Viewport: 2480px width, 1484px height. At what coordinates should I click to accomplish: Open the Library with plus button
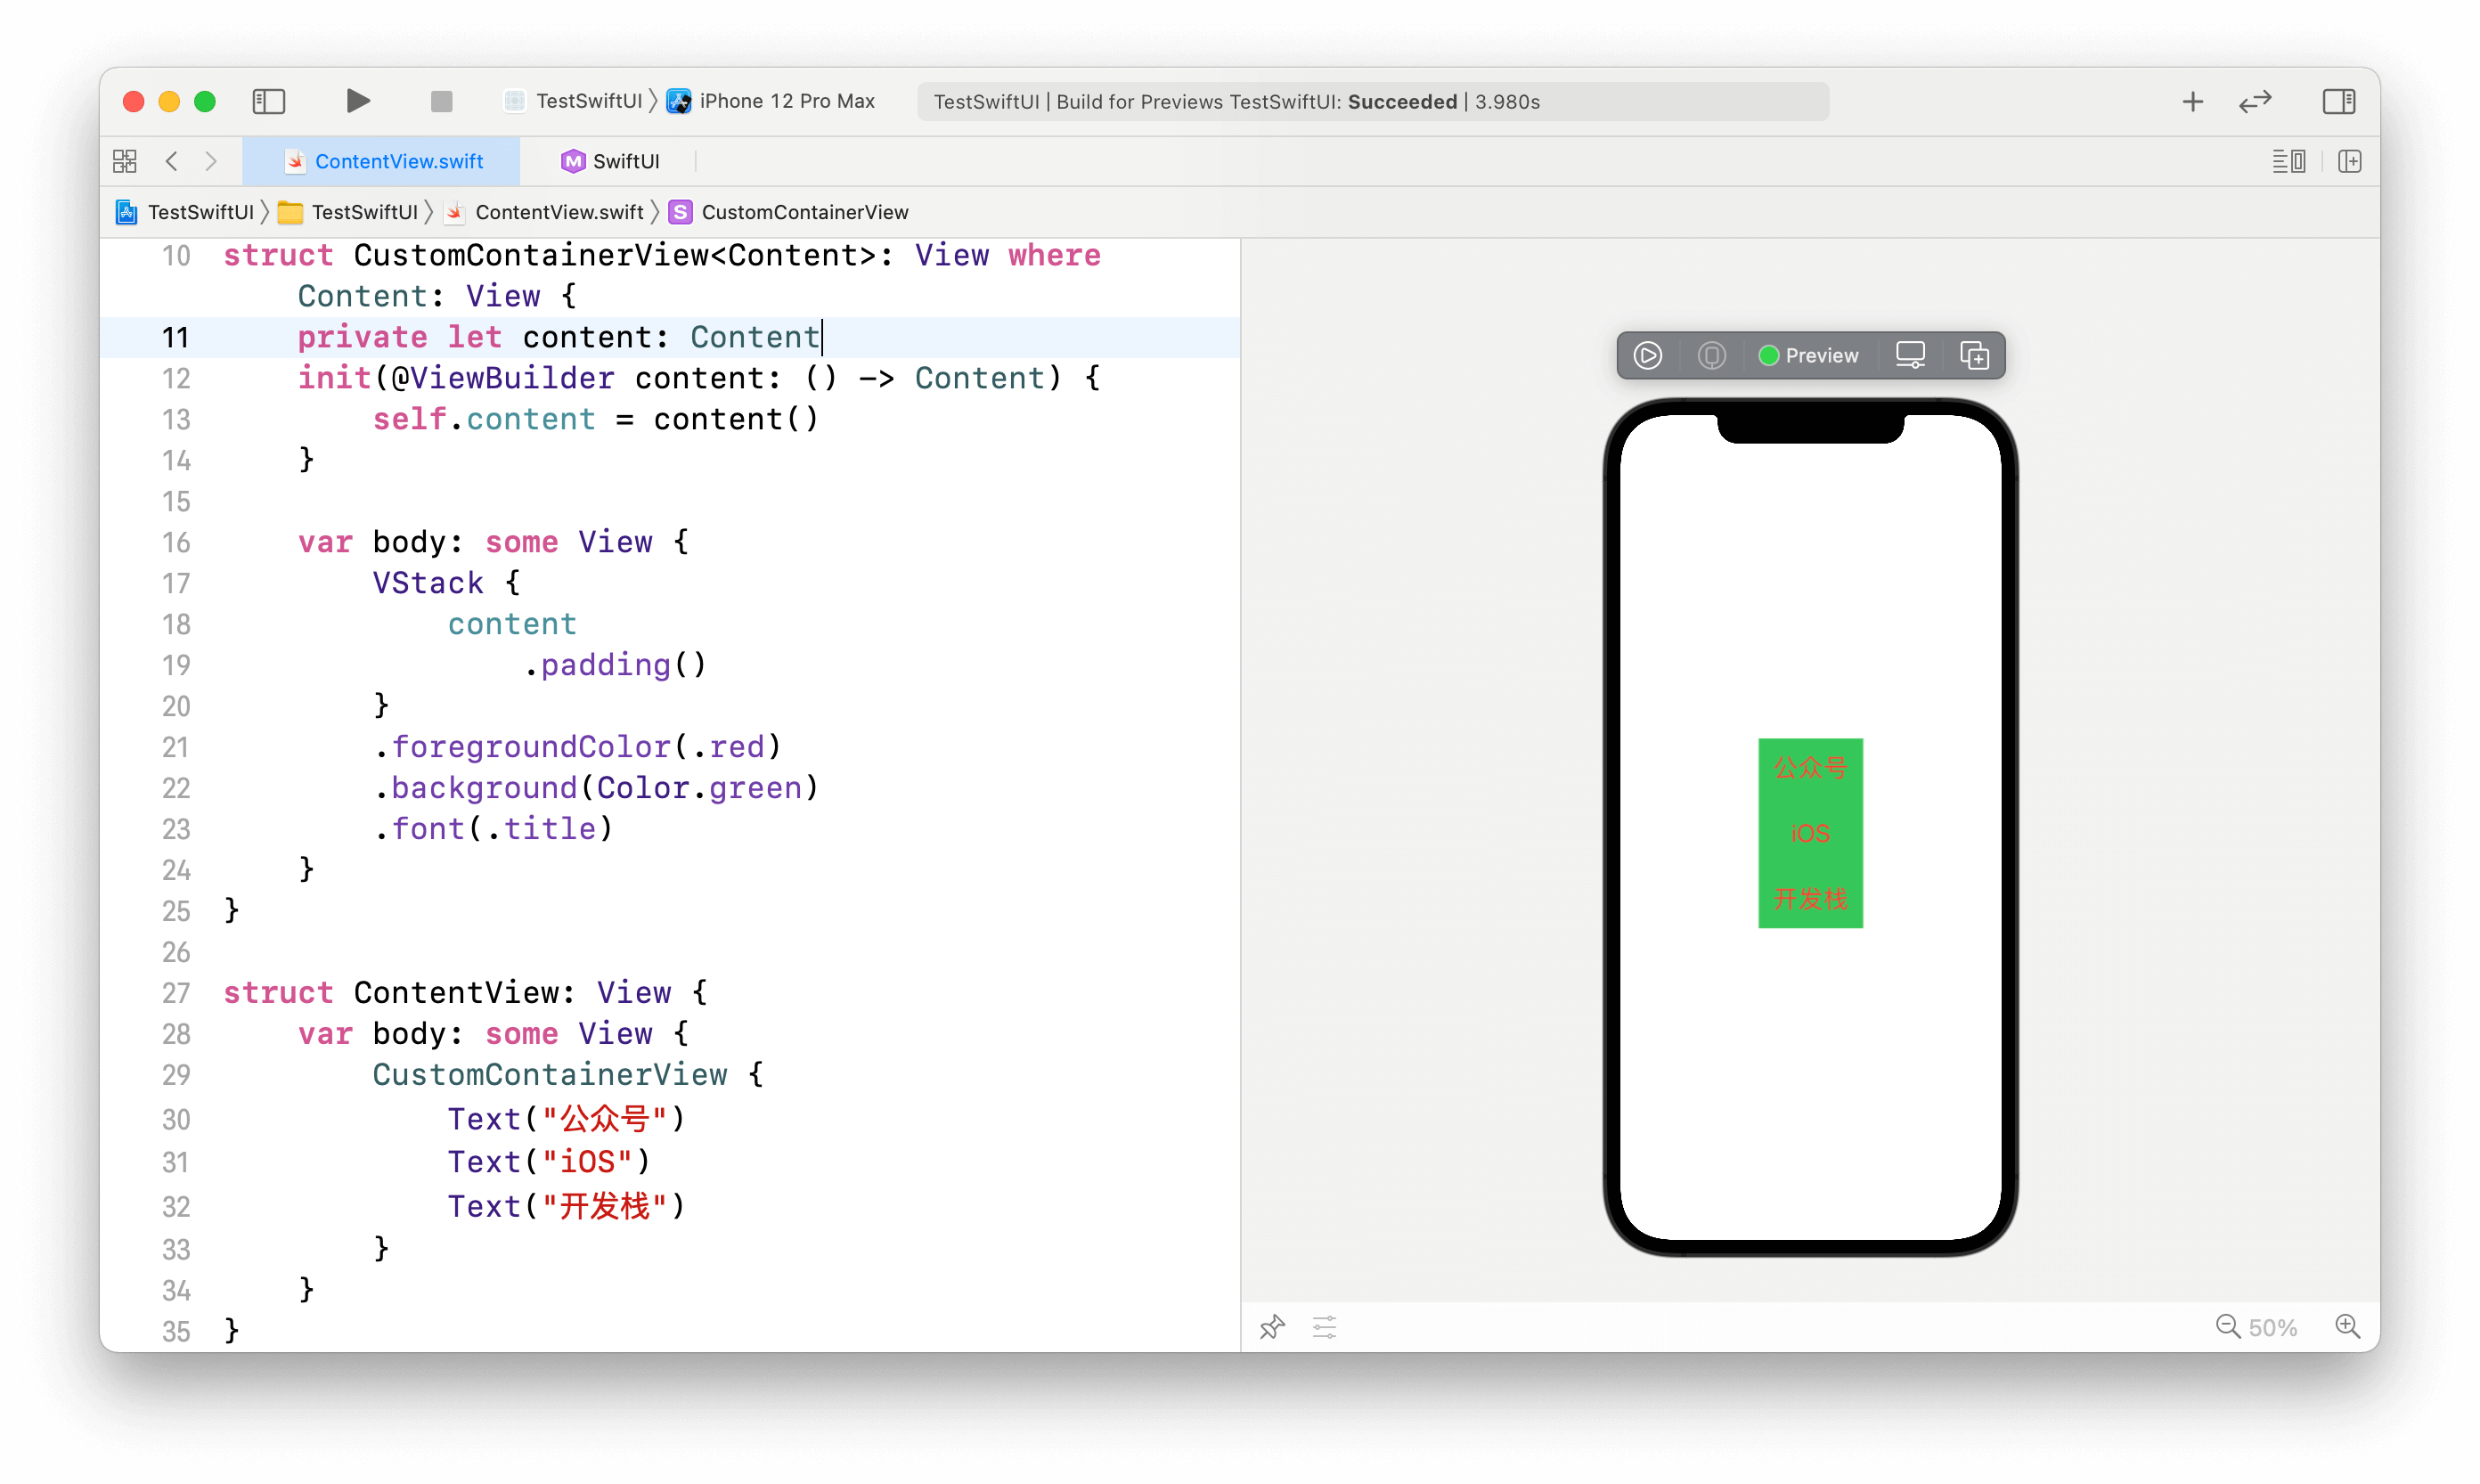pyautogui.click(x=2192, y=101)
